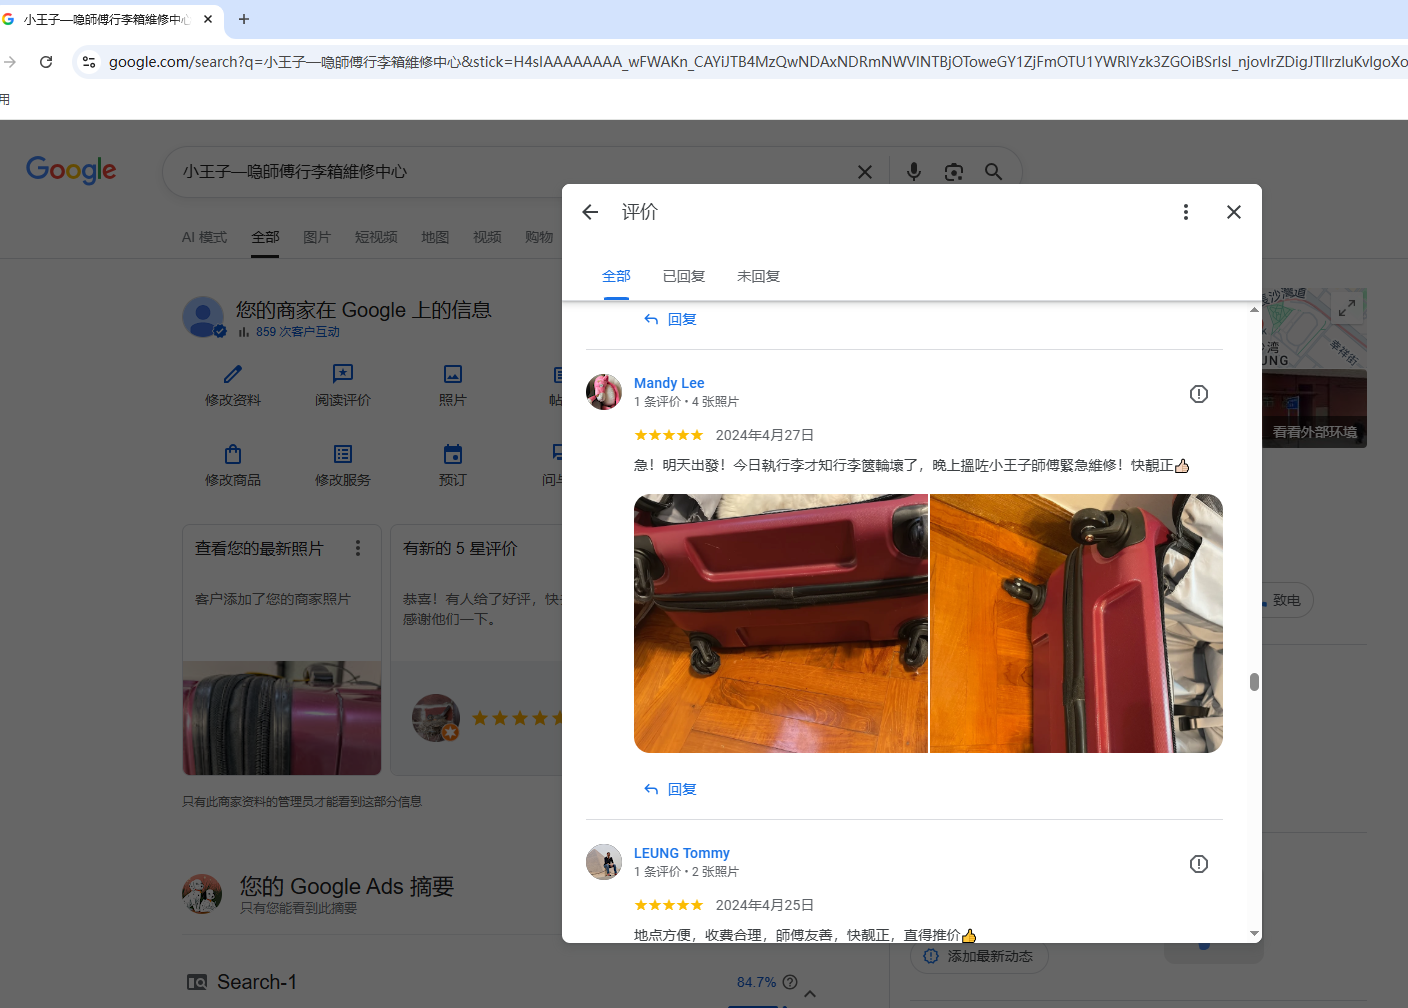This screenshot has width=1408, height=1008.
Task: View the first red suitcase photo
Action: [x=780, y=623]
